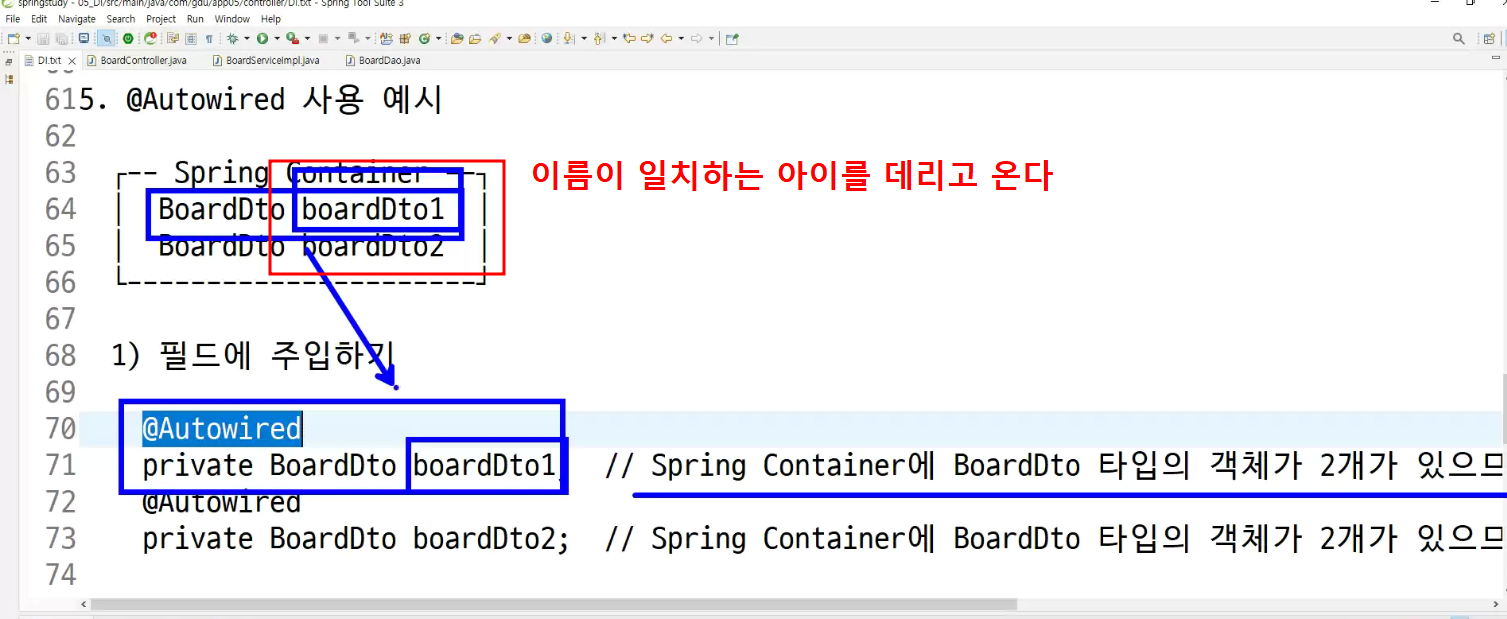Open the Window menu
This screenshot has width=1507, height=619.
[x=232, y=19]
